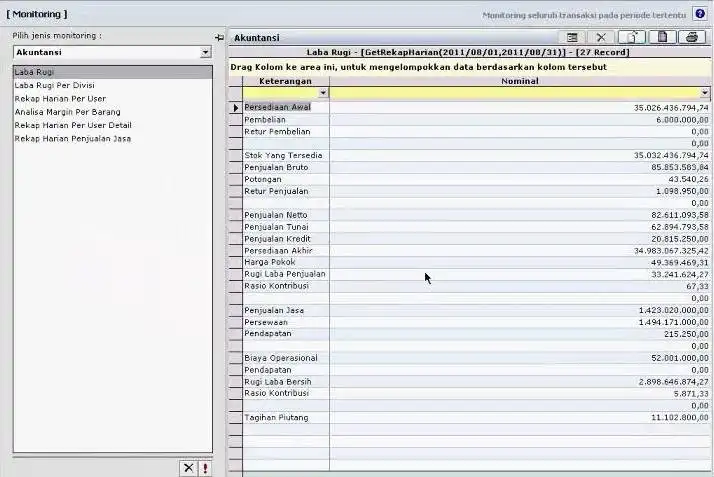Viewport: 714px width, 477px height.
Task: Open the Keterangan column filter dropdown
Action: (x=323, y=93)
